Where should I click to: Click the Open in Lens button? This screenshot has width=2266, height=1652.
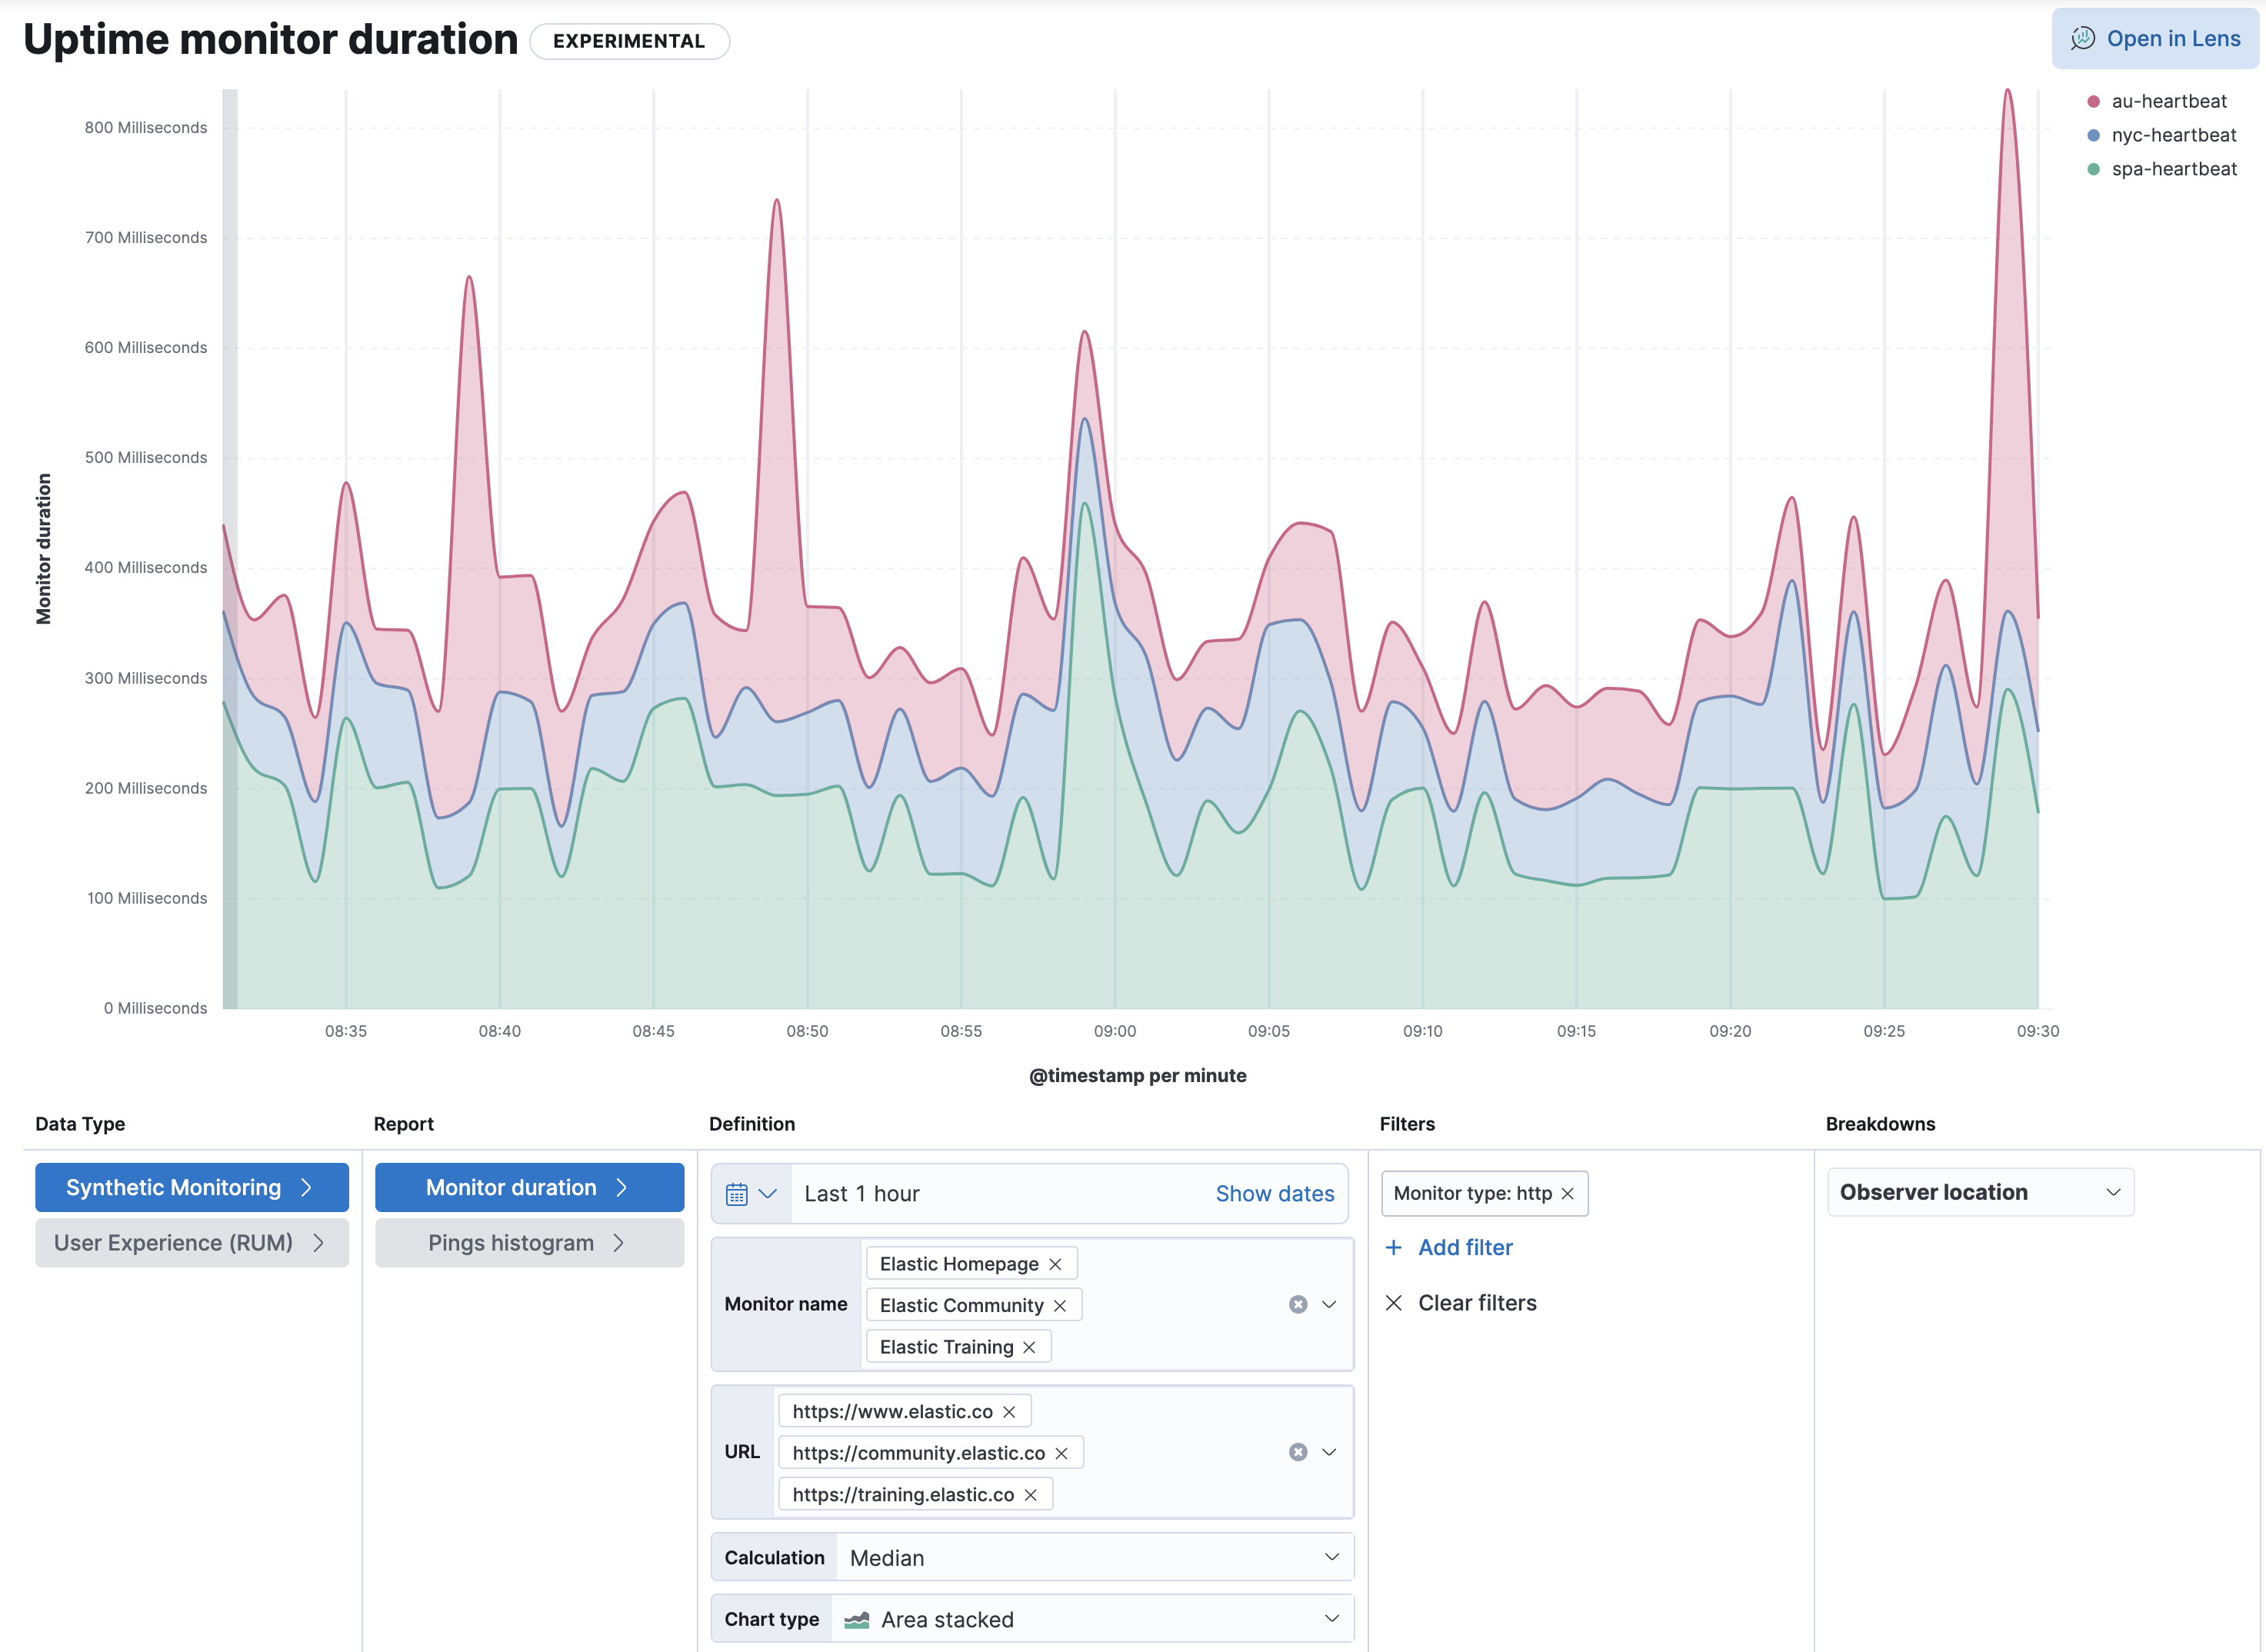coord(2155,39)
